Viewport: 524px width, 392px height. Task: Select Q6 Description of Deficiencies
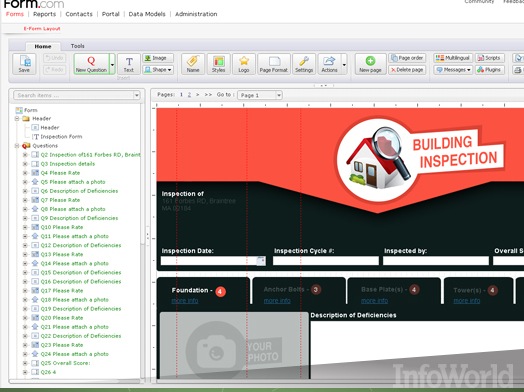79,191
